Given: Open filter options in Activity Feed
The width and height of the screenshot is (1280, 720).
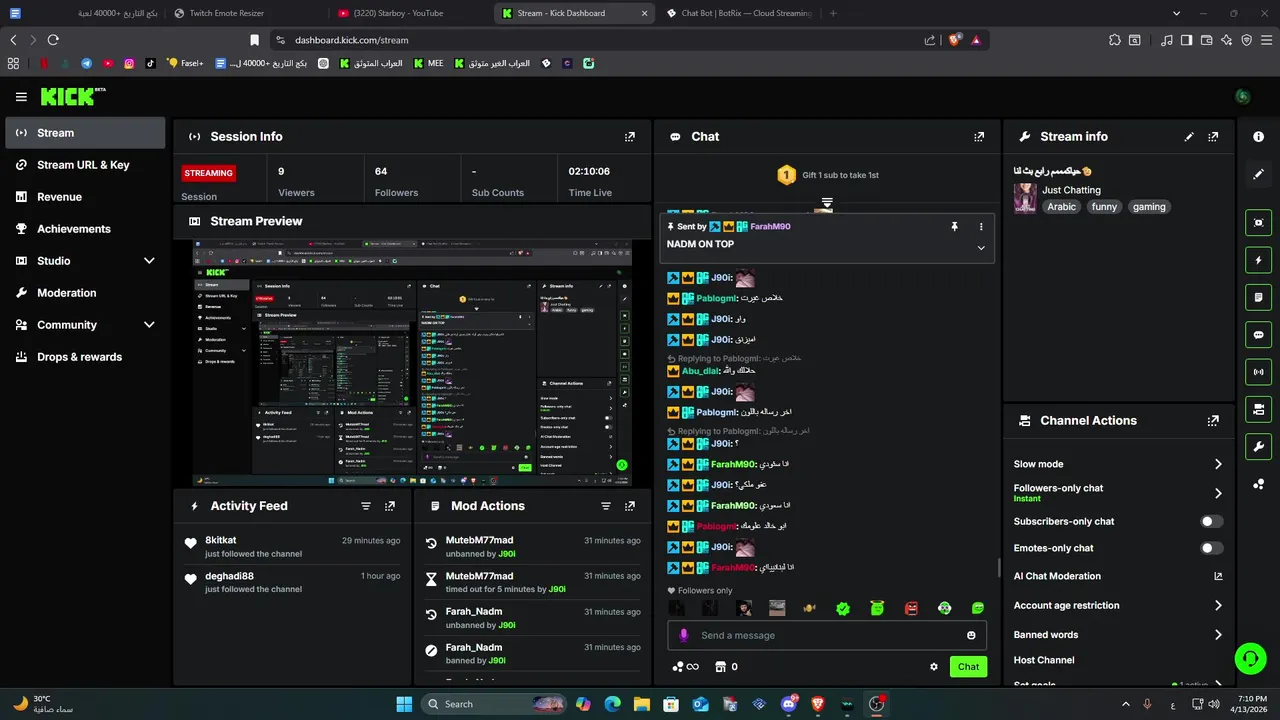Looking at the screenshot, I should click(x=366, y=507).
